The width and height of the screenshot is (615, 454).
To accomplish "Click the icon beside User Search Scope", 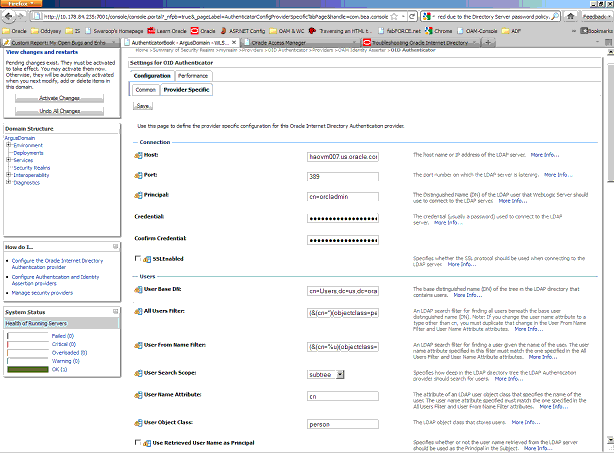I will coord(138,373).
